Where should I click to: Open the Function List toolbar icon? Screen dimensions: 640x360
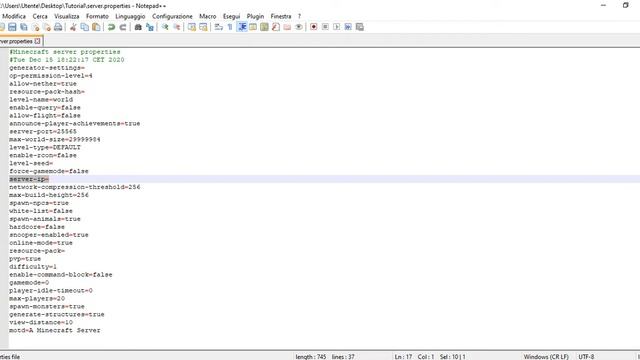point(276,27)
